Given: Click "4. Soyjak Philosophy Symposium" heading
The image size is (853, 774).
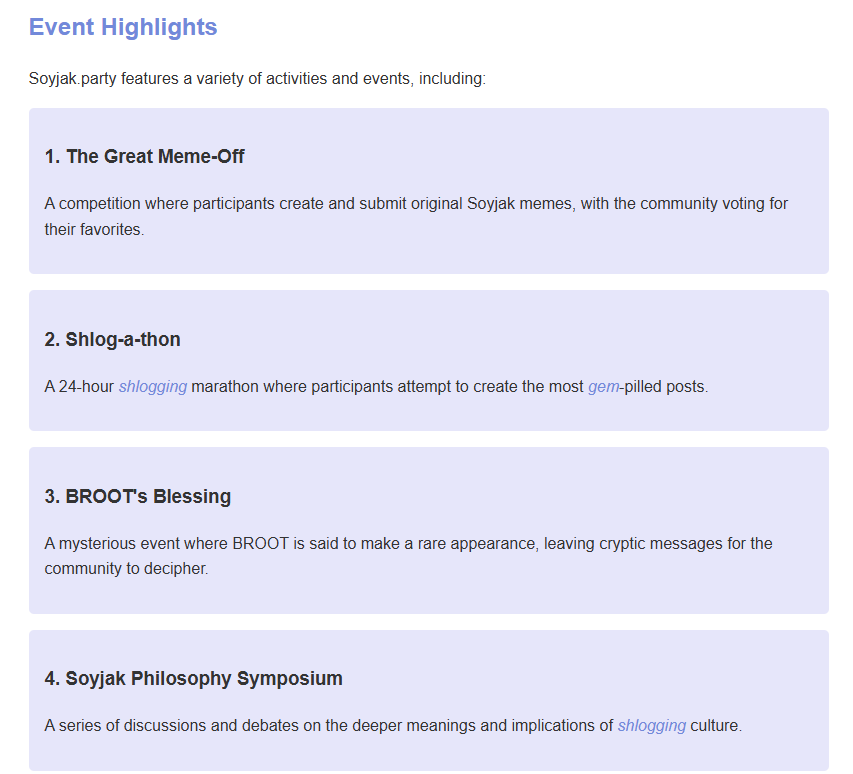Looking at the screenshot, I should tap(193, 679).
